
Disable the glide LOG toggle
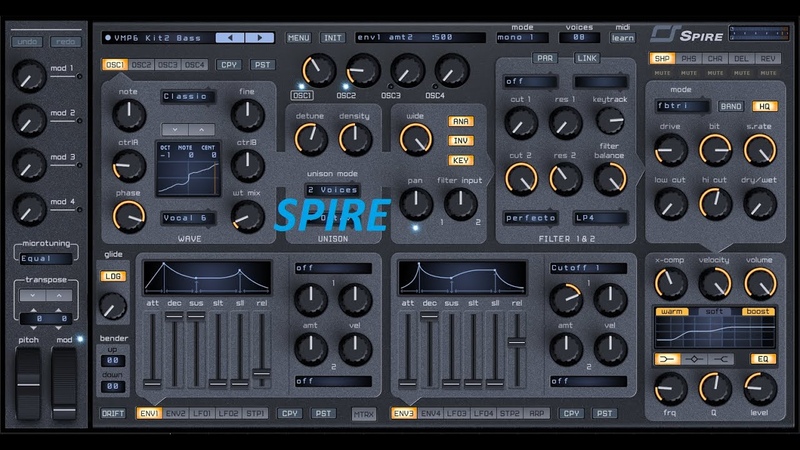click(x=111, y=276)
